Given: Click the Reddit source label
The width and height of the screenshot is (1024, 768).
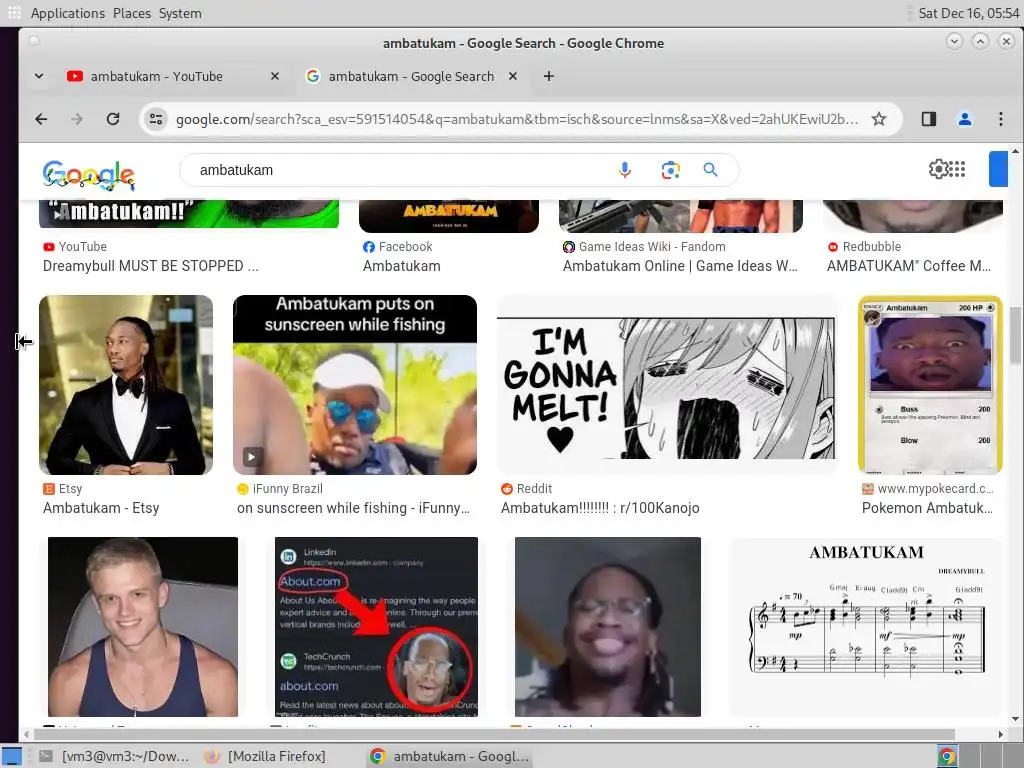Looking at the screenshot, I should click(x=534, y=488).
